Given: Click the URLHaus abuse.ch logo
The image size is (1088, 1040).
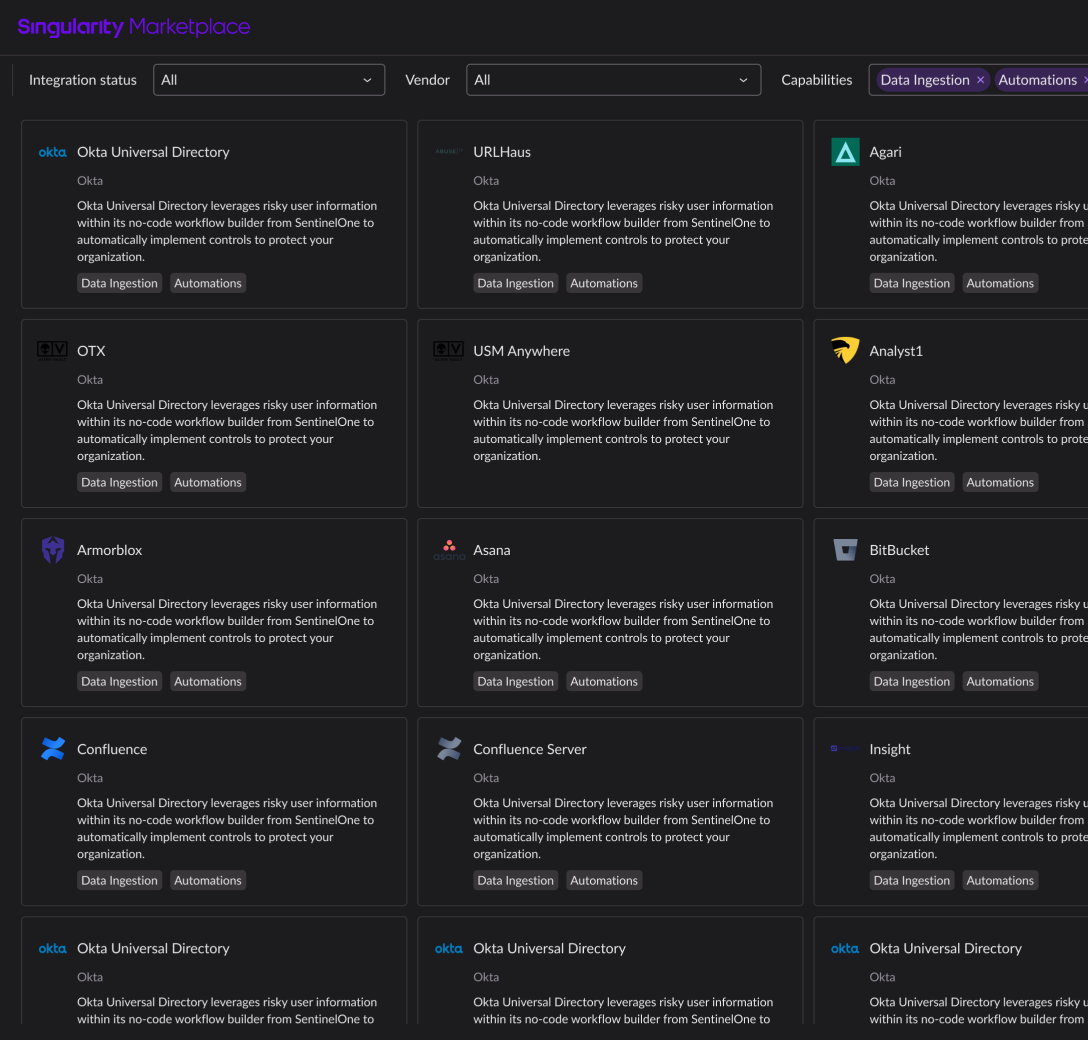Looking at the screenshot, I should click(x=448, y=151).
